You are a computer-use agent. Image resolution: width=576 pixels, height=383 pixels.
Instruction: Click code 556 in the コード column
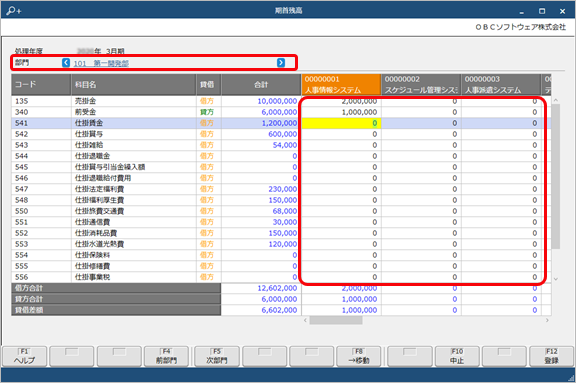[22, 277]
